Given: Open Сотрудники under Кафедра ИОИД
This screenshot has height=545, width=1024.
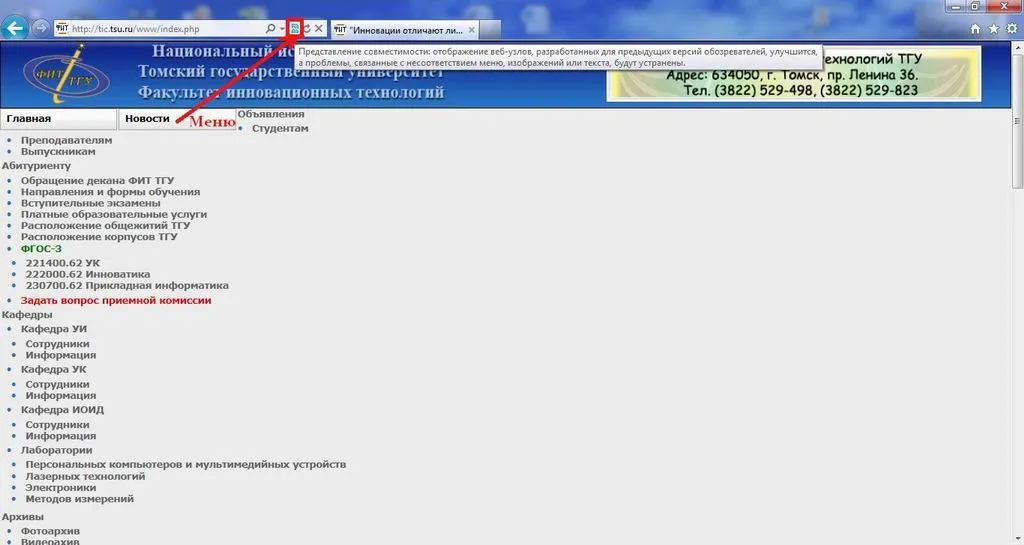Looking at the screenshot, I should pyautogui.click(x=57, y=425).
